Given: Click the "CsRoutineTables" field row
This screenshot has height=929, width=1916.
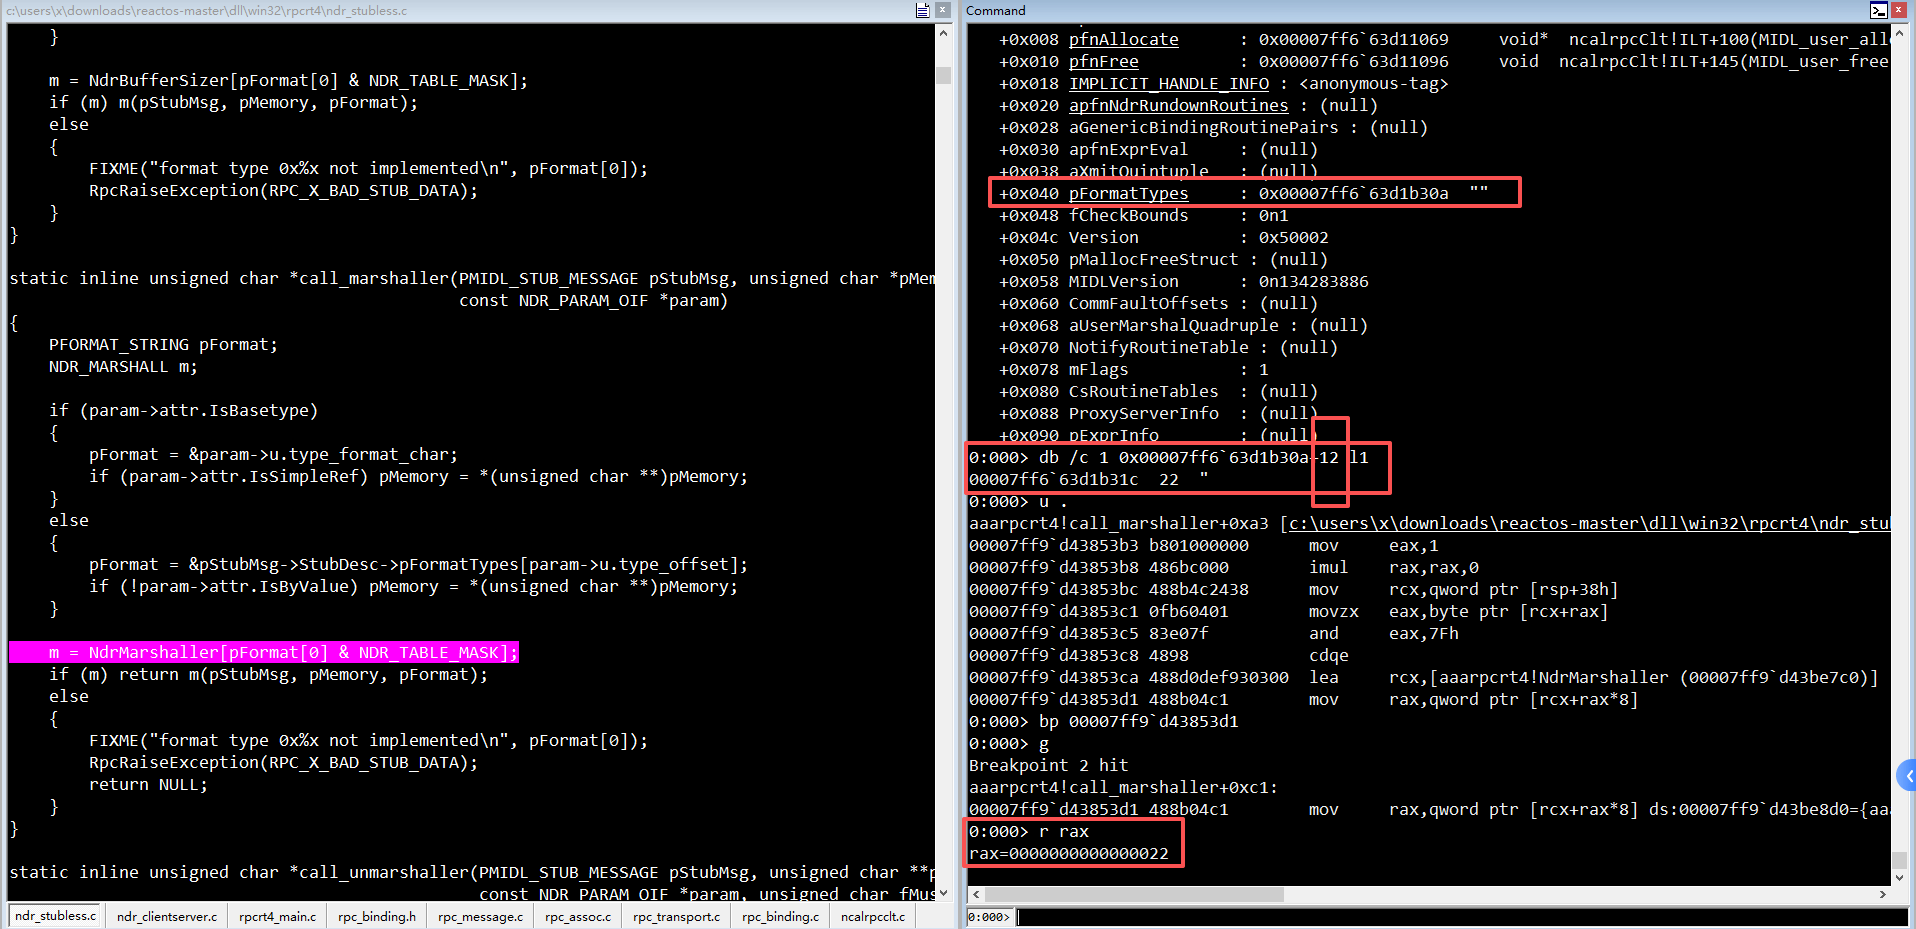Looking at the screenshot, I should (x=1159, y=391).
